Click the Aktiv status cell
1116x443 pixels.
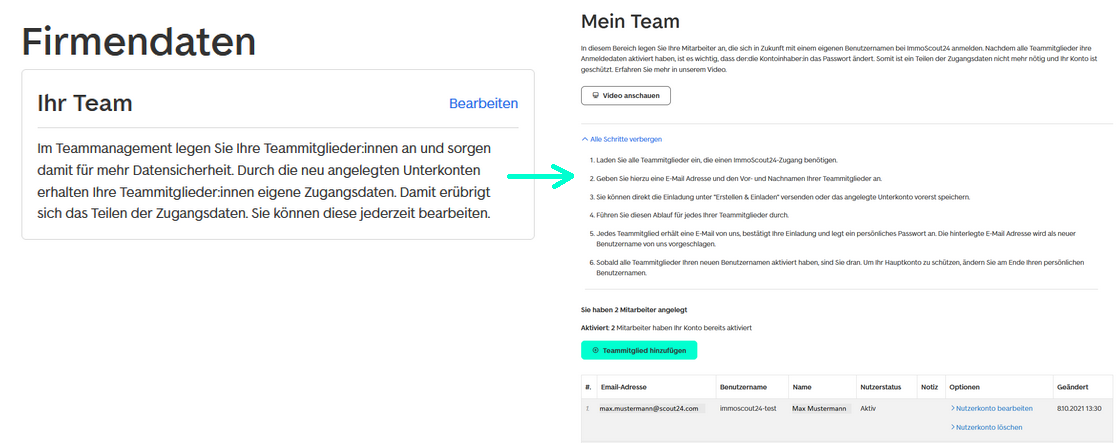click(868, 408)
